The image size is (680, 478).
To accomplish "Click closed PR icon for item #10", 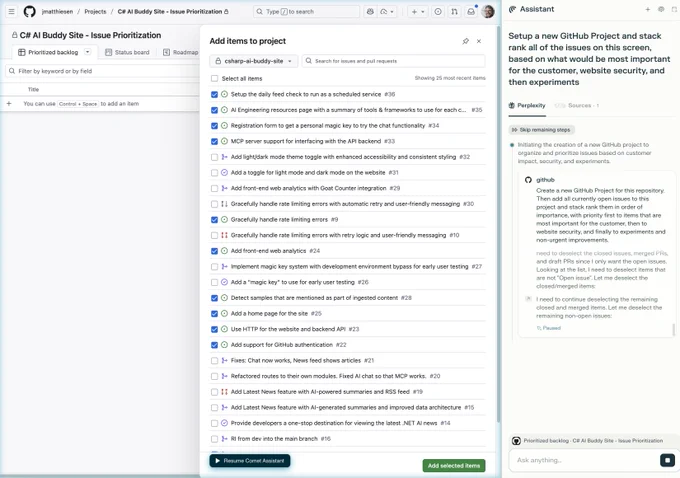I will [224, 235].
